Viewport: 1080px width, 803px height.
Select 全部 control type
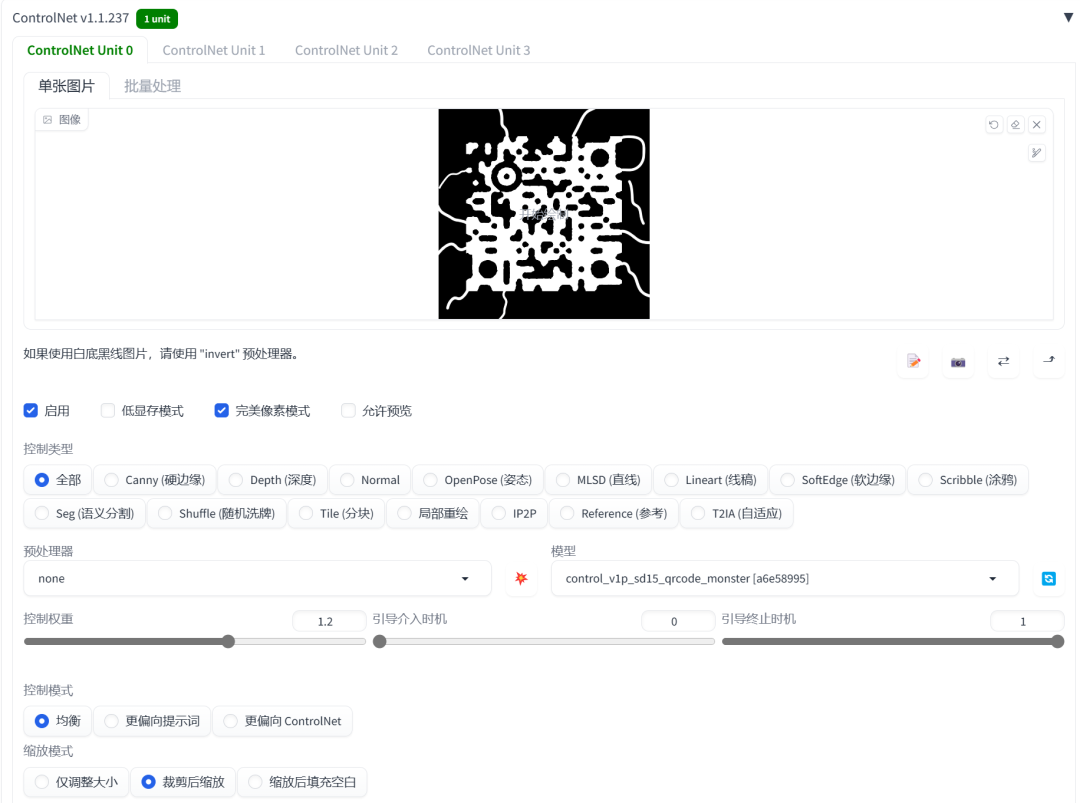58,480
